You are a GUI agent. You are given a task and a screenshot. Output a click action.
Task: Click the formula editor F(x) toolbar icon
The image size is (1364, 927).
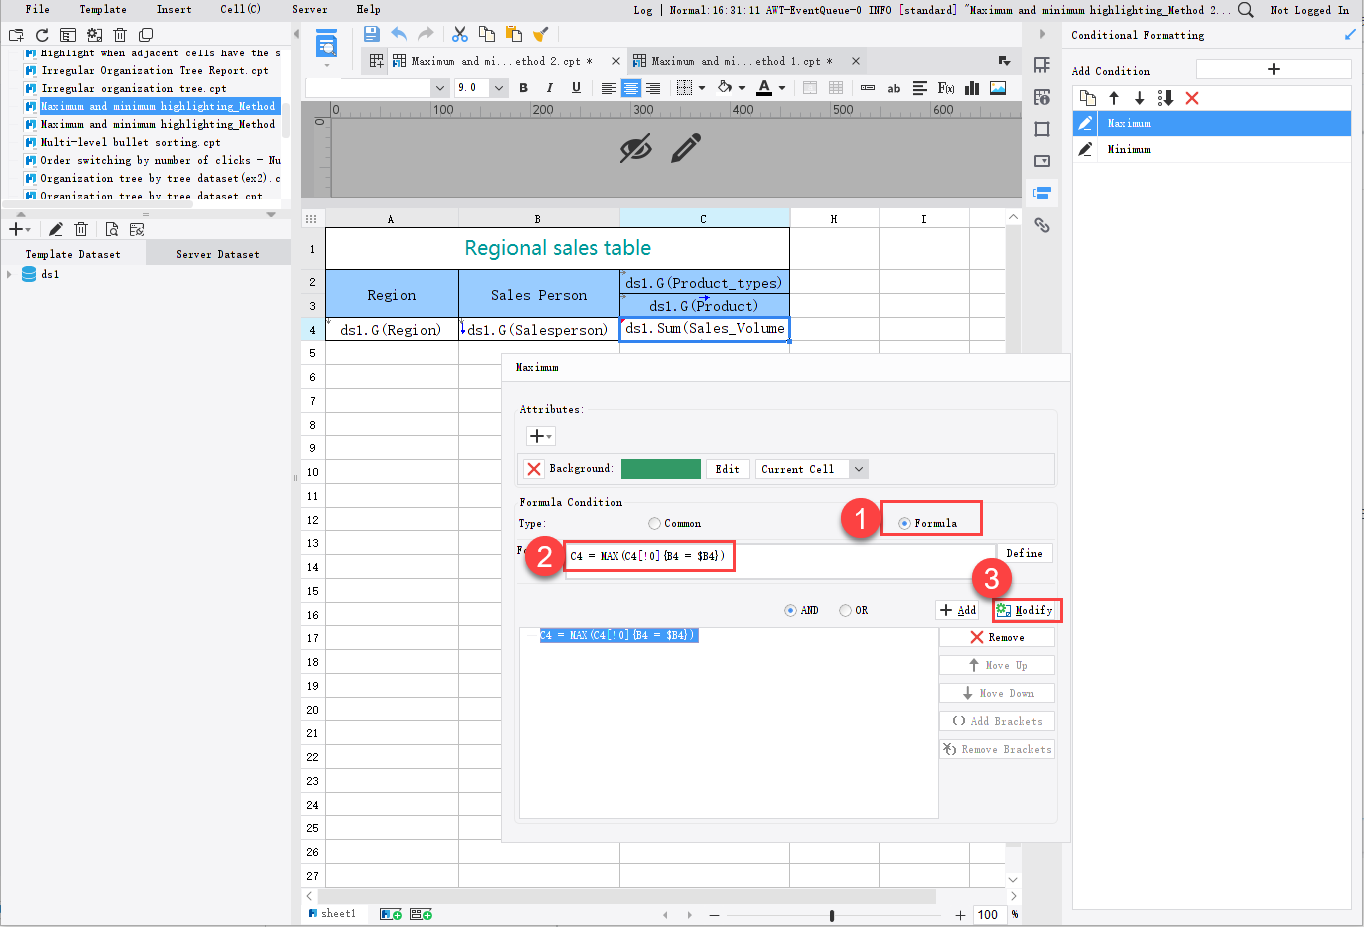tap(946, 88)
